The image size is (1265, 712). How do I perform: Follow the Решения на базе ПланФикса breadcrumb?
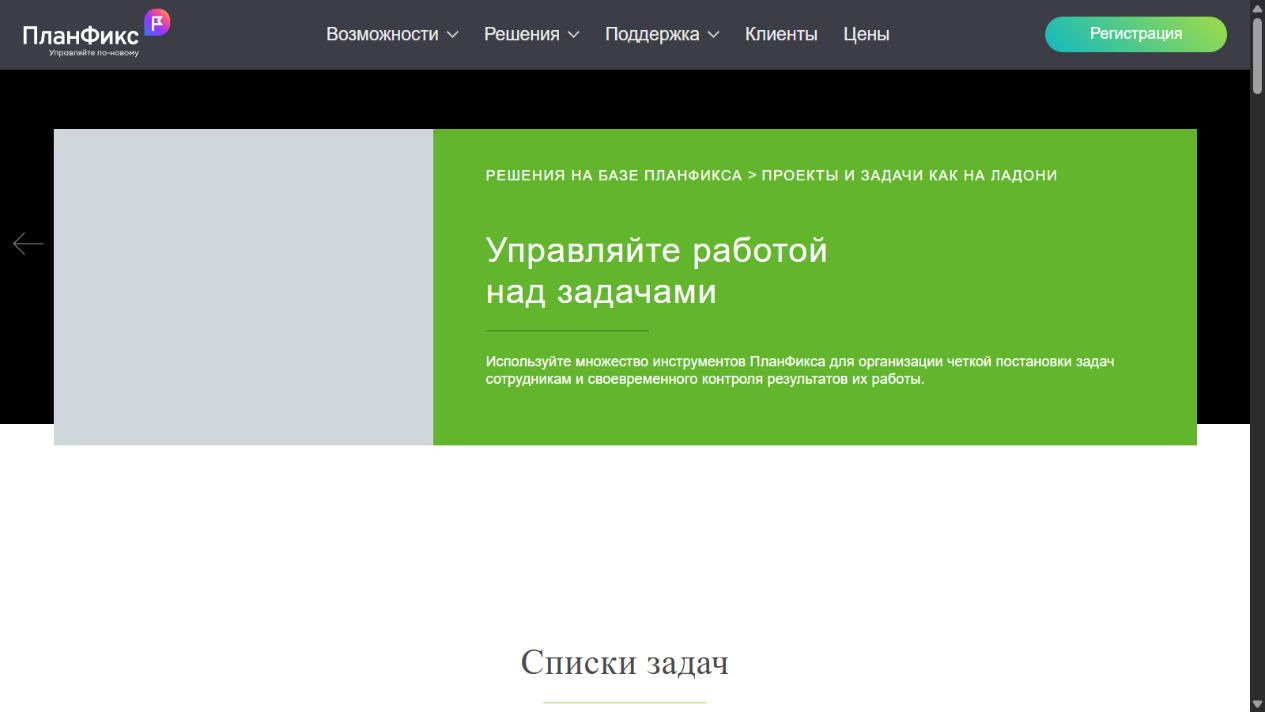[x=614, y=175]
